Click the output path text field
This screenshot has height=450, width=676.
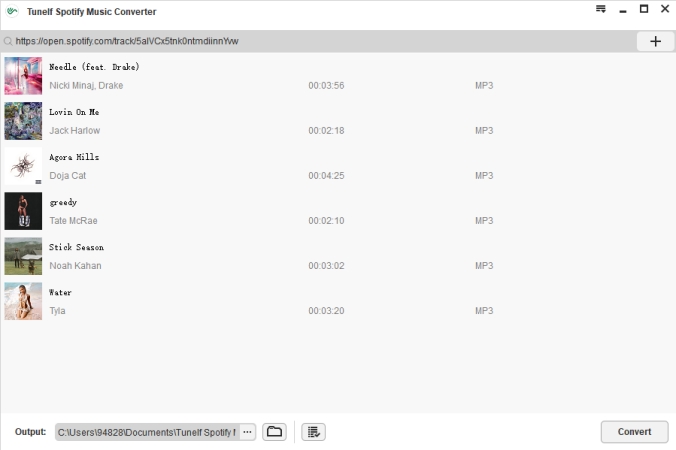[x=146, y=432]
